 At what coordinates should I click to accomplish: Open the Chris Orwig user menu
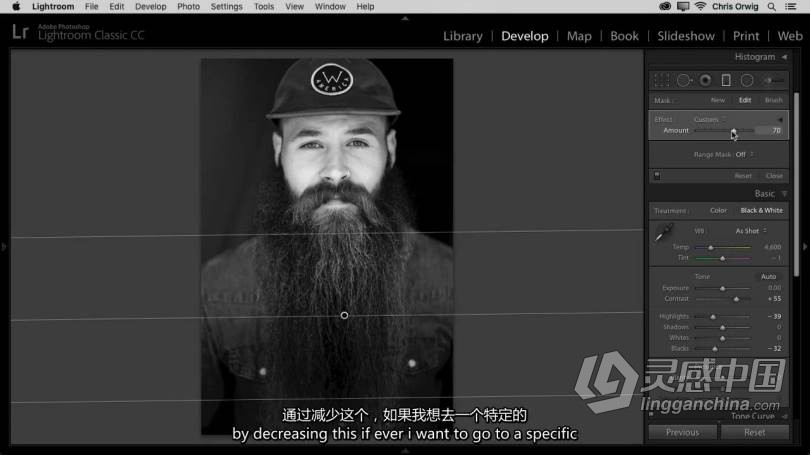pos(735,7)
